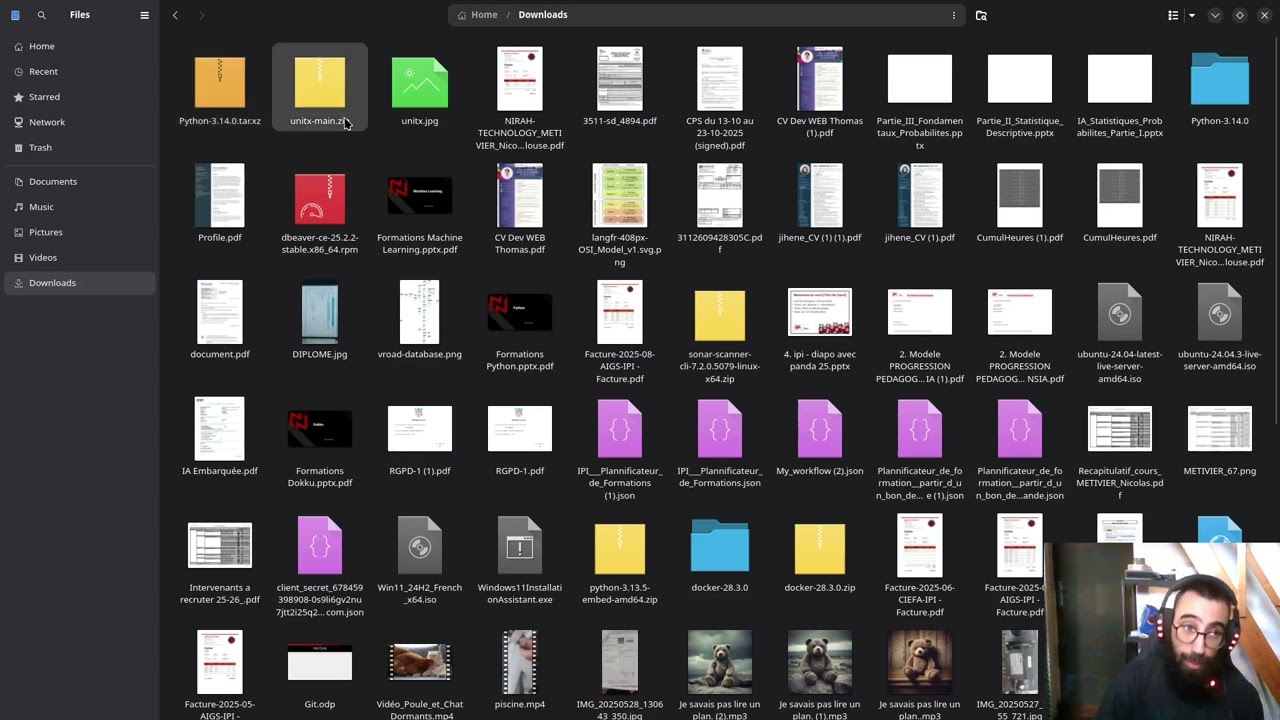Open the view options dropdown arrow
1280x720 pixels.
click(1192, 15)
